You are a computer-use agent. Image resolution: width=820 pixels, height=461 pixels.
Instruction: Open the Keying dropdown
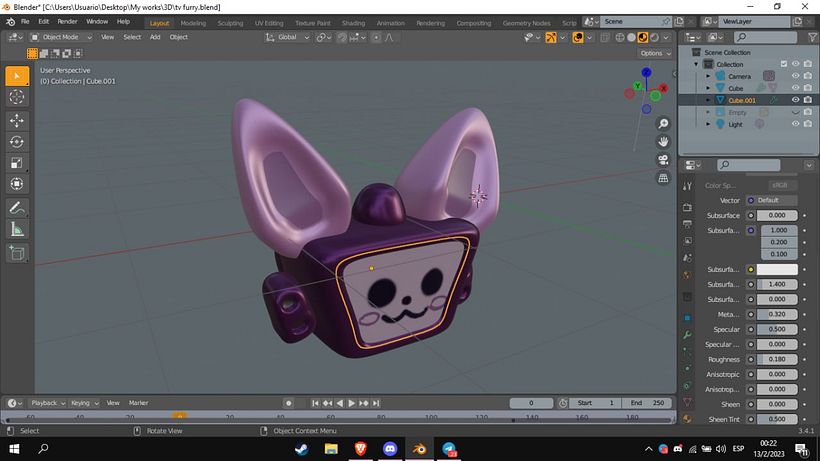tap(84, 403)
